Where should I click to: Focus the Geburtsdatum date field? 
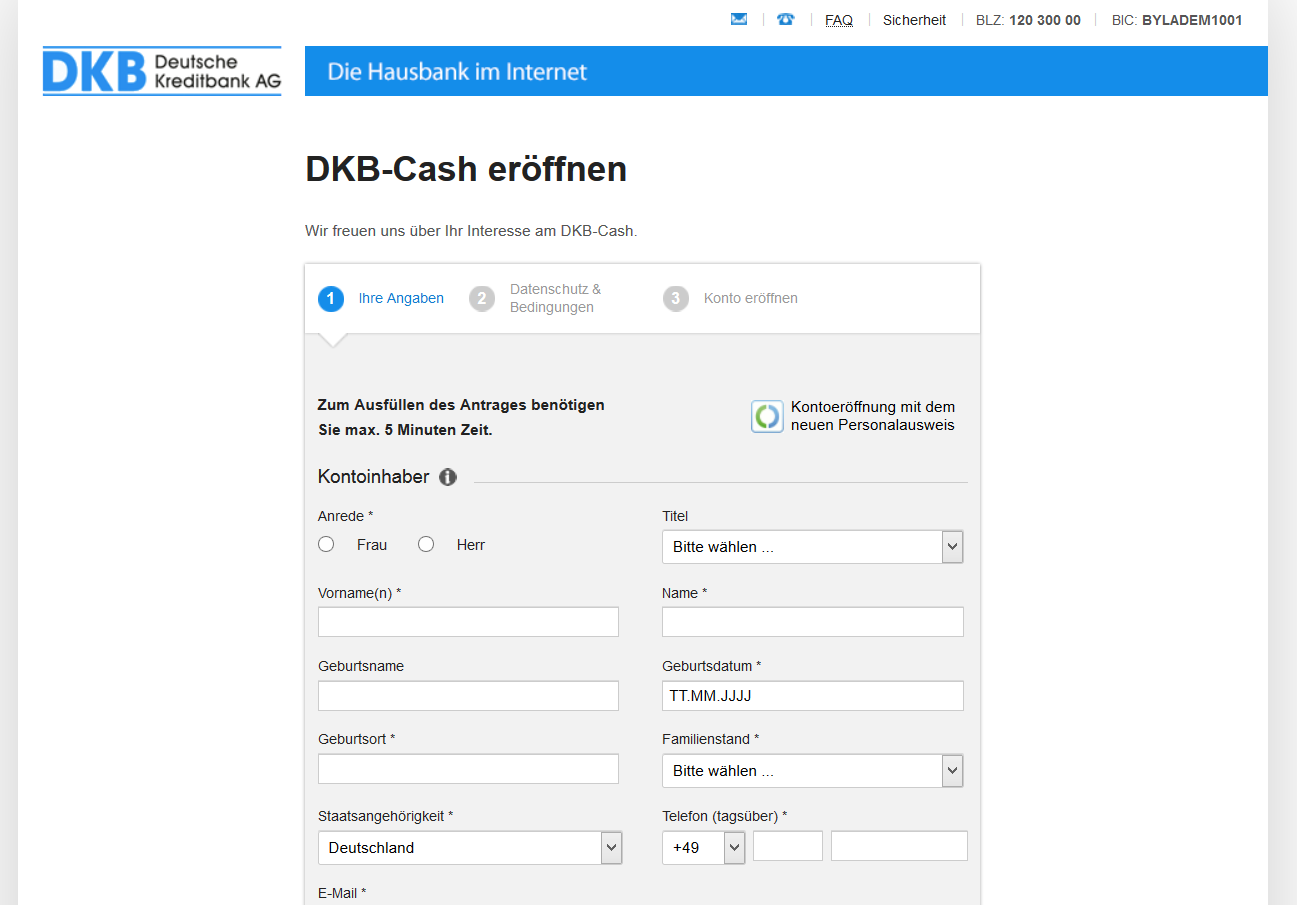[x=813, y=696]
